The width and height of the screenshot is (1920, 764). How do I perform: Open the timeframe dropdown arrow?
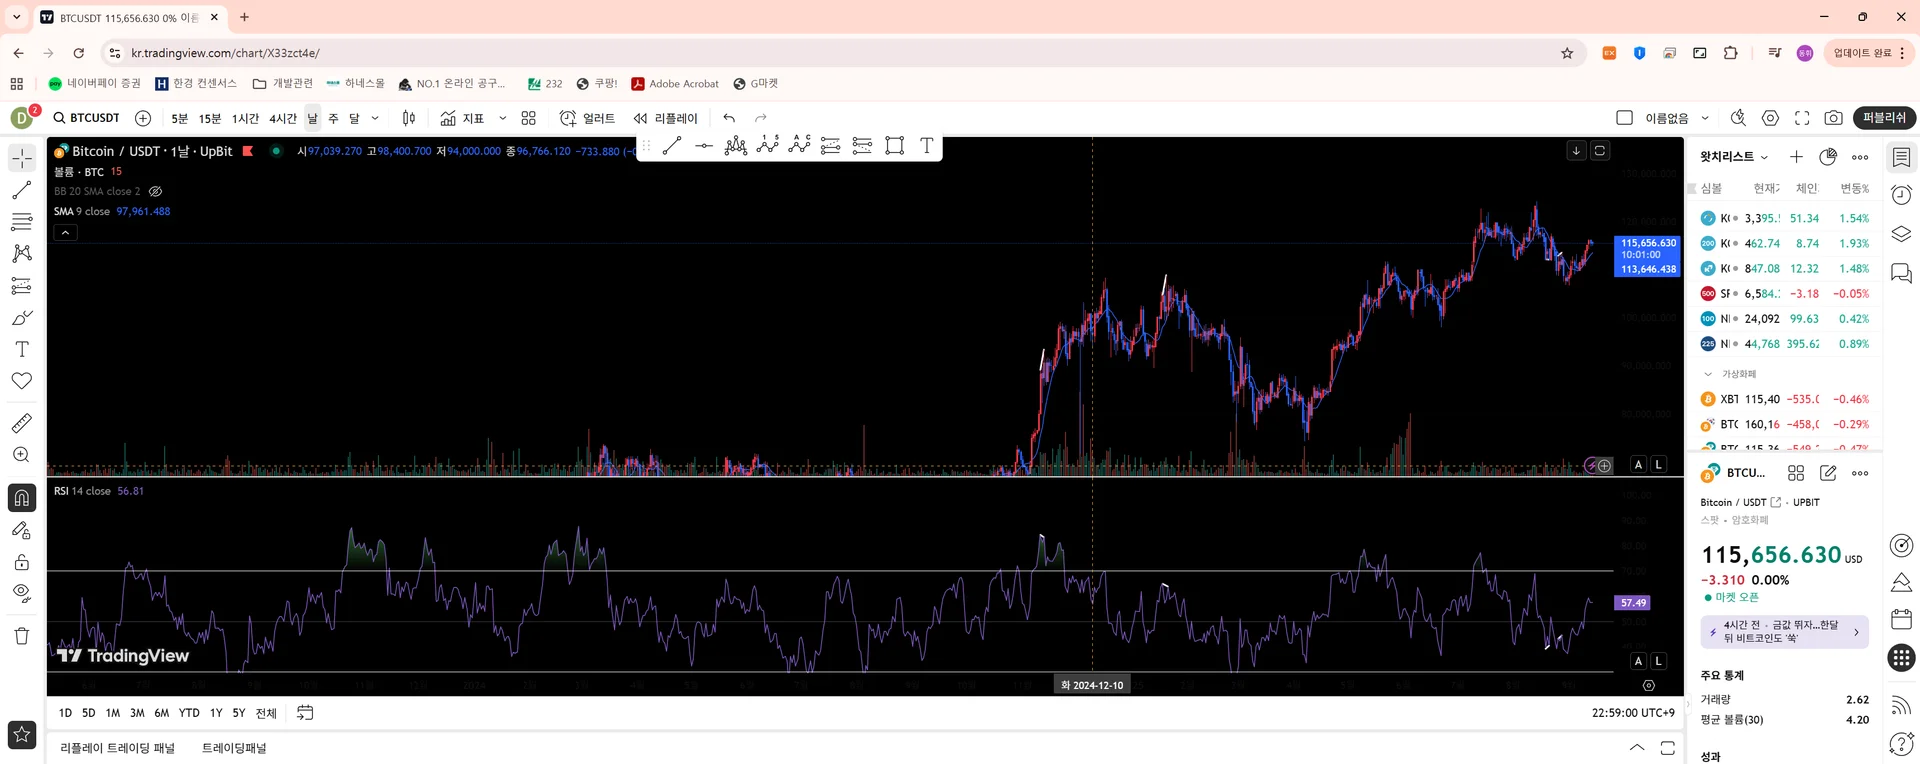[x=375, y=118]
